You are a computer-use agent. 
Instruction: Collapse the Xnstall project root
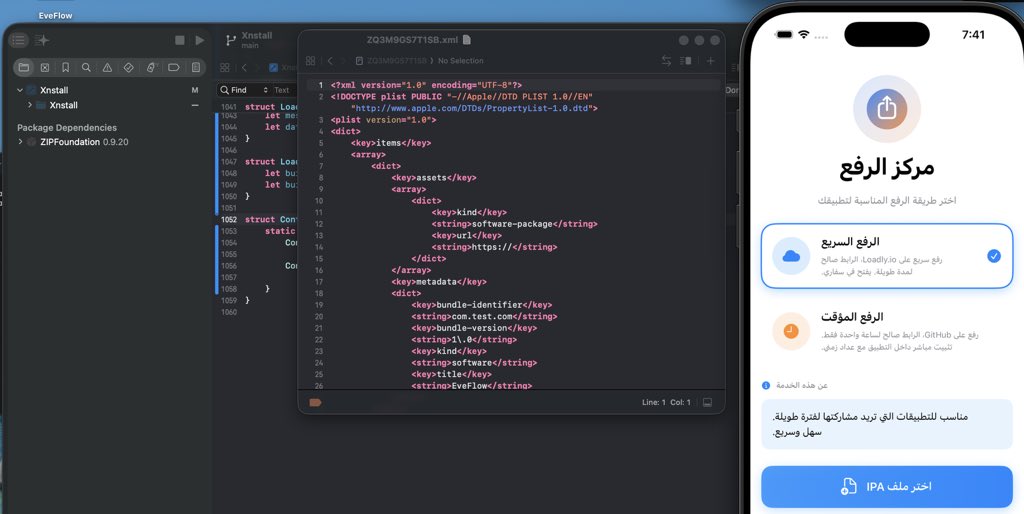click(20, 90)
